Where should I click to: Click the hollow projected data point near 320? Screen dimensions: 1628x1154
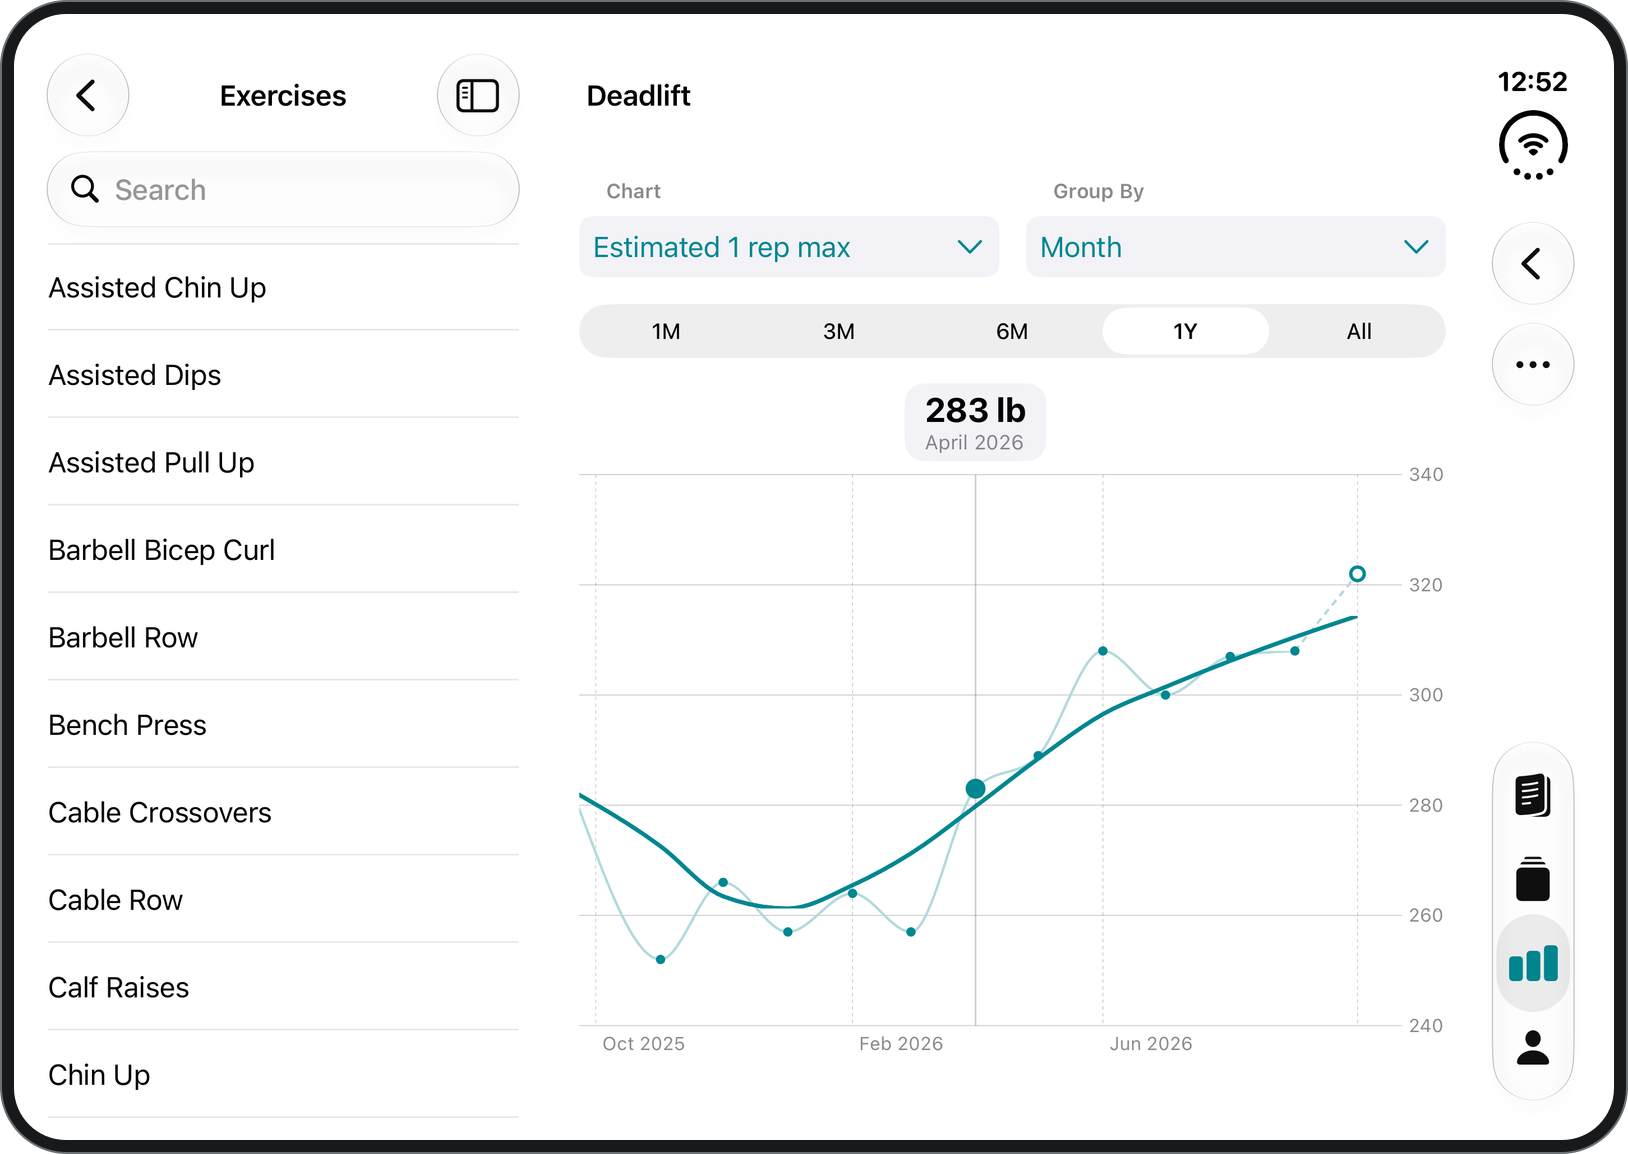(1357, 574)
